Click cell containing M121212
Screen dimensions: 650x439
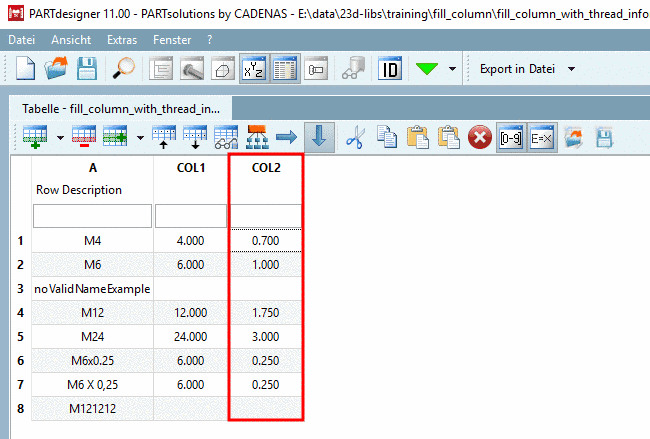(92, 409)
